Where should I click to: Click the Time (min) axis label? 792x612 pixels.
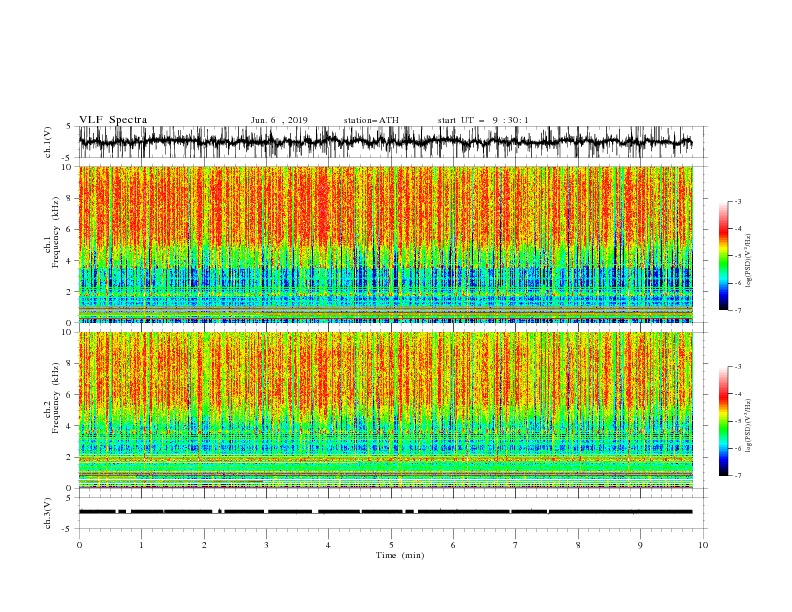[400, 555]
